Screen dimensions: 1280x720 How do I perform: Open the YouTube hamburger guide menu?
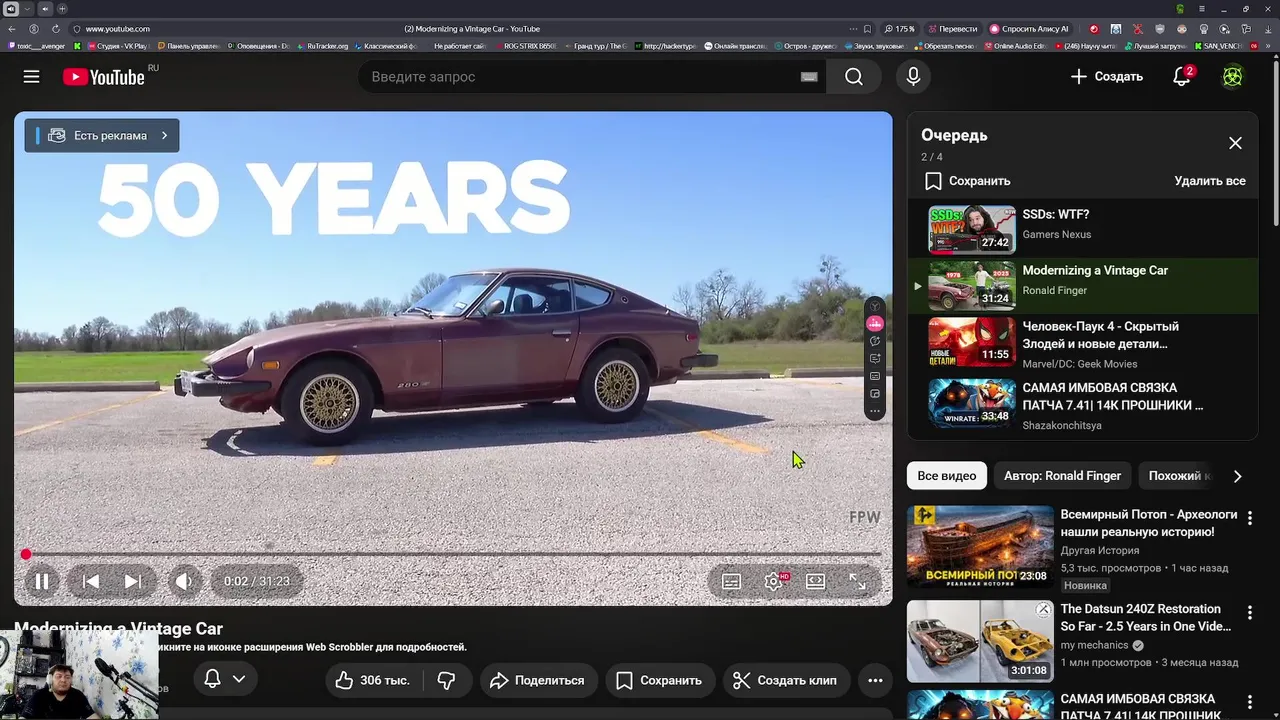(x=32, y=77)
